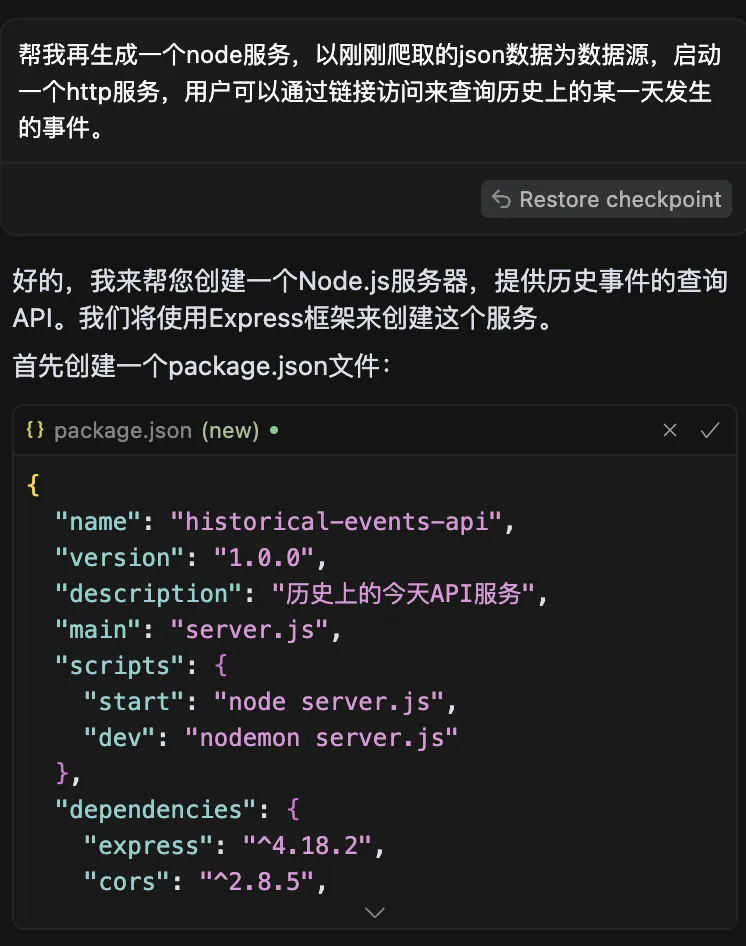The width and height of the screenshot is (746, 946).
Task: Click the line "首先创建一个package.json文件"
Action: pyautogui.click(x=201, y=366)
